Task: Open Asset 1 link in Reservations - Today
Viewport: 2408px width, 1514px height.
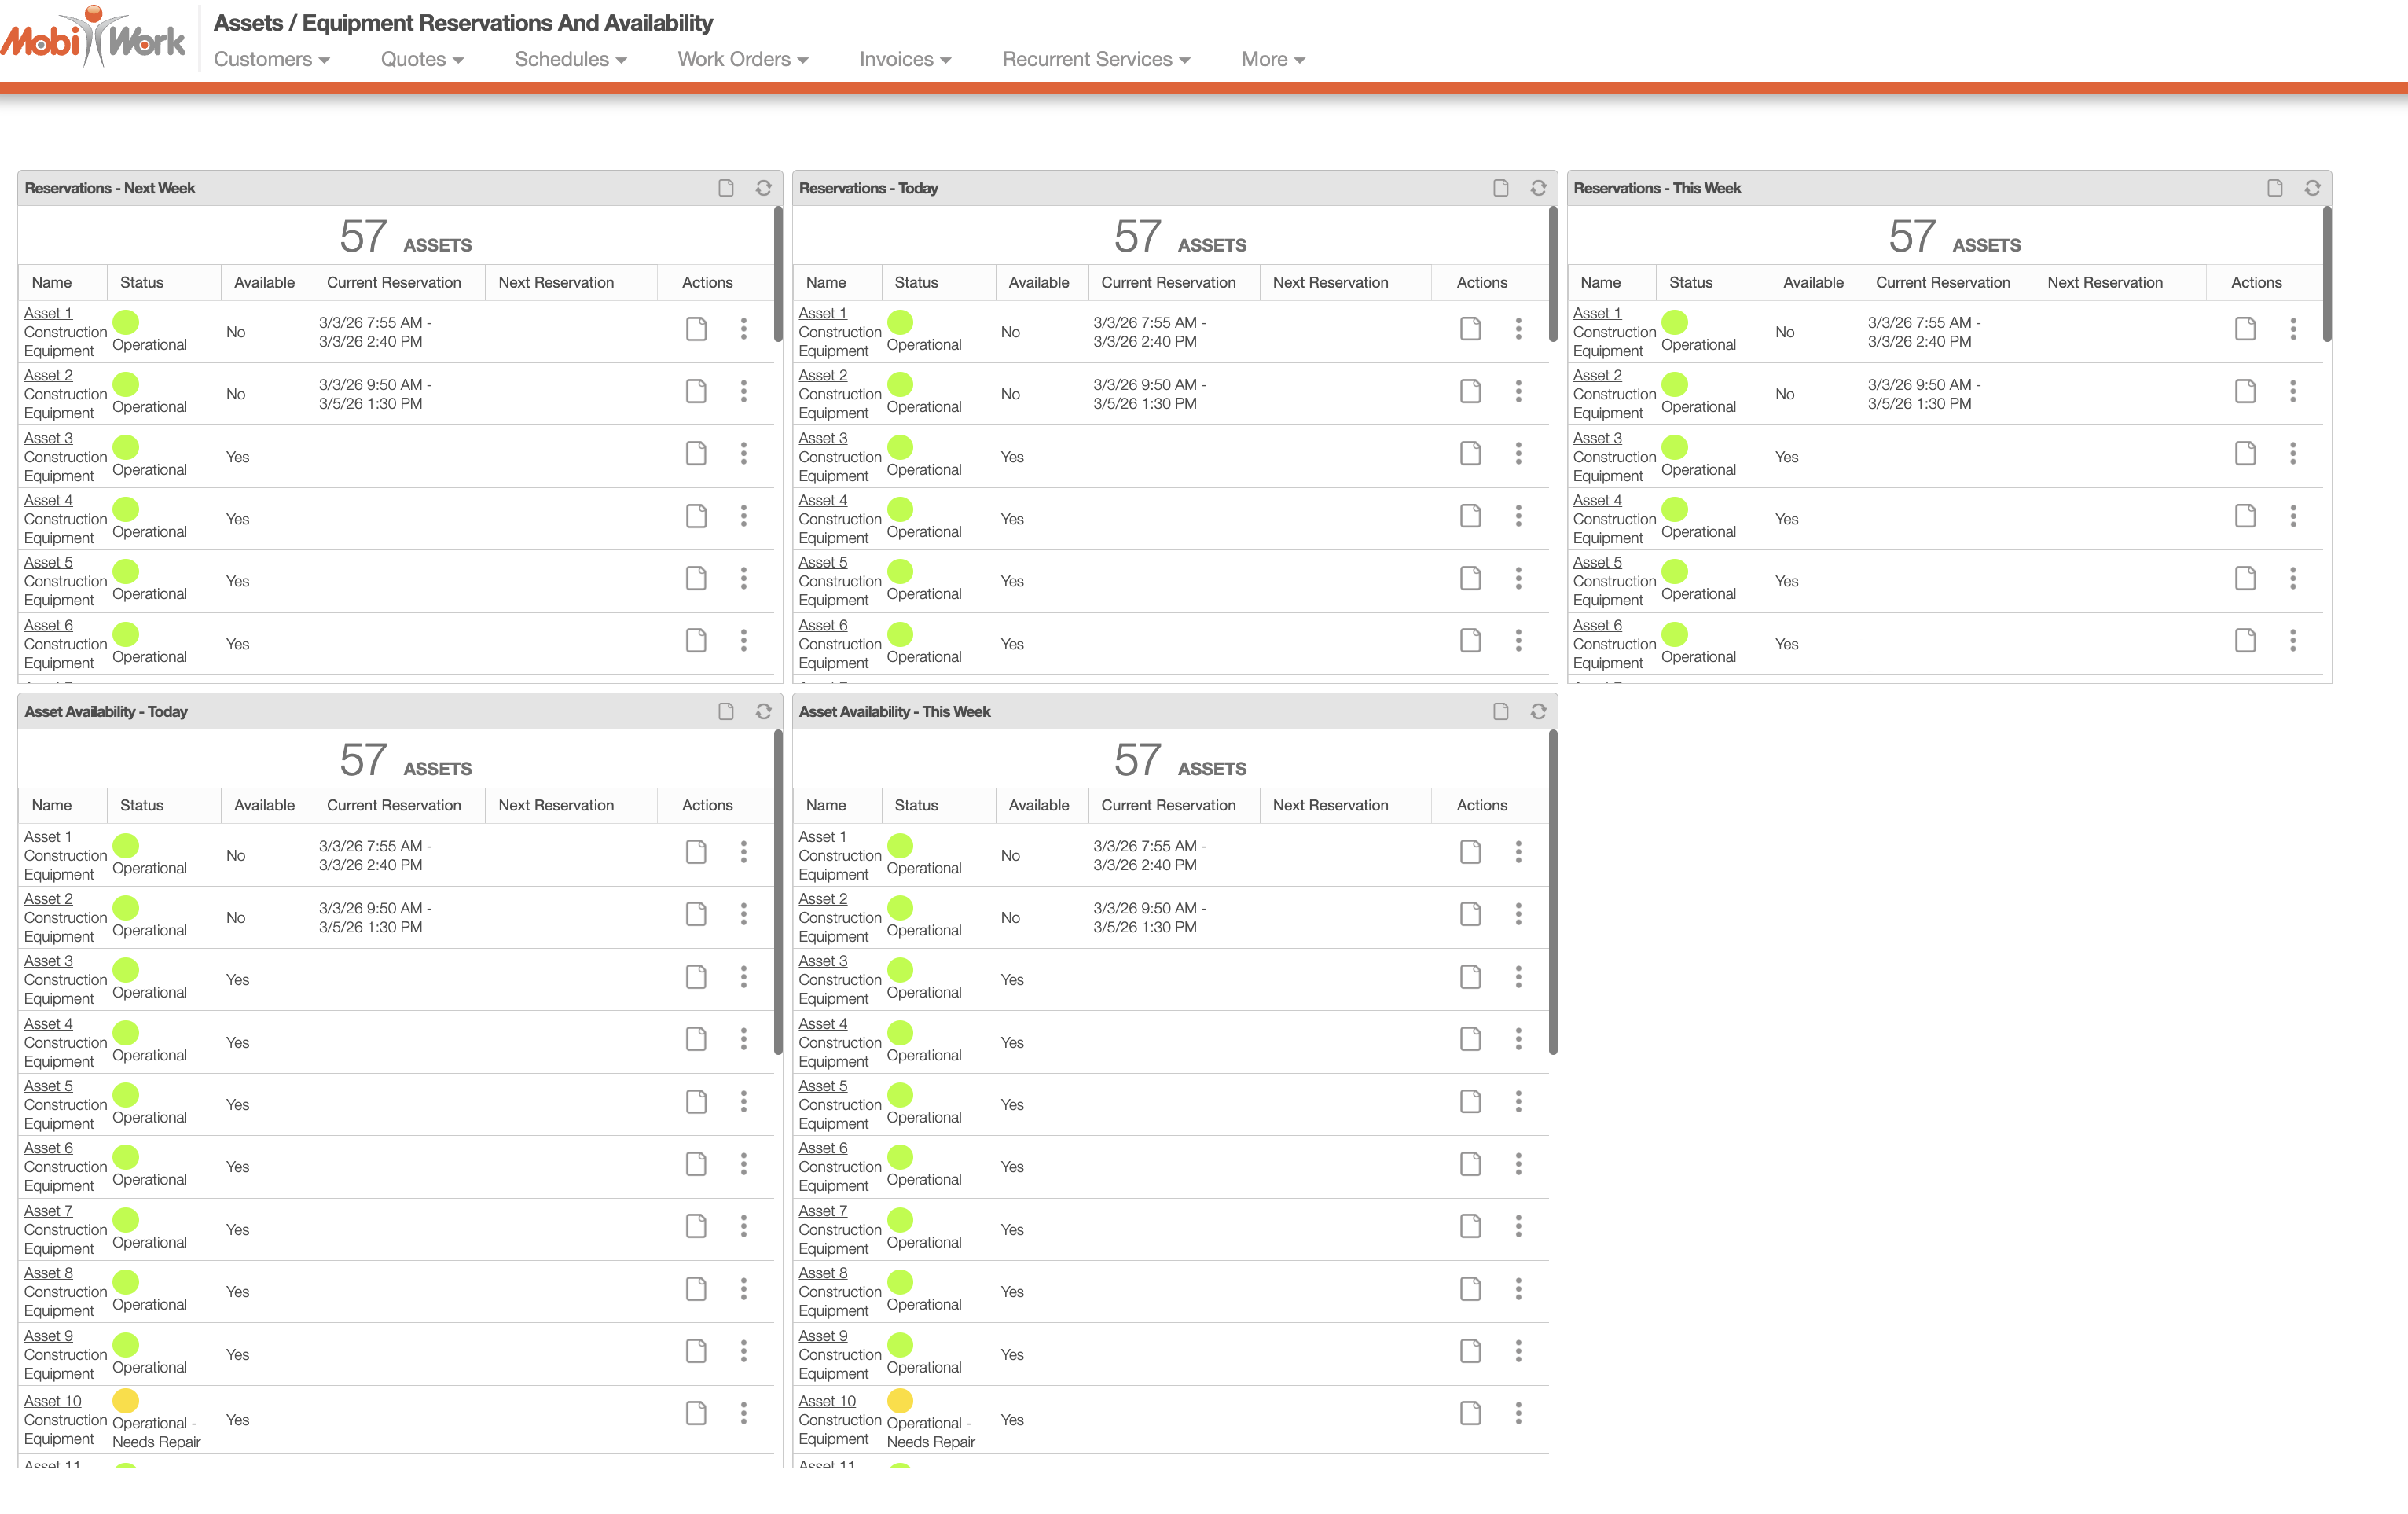Action: pos(822,313)
